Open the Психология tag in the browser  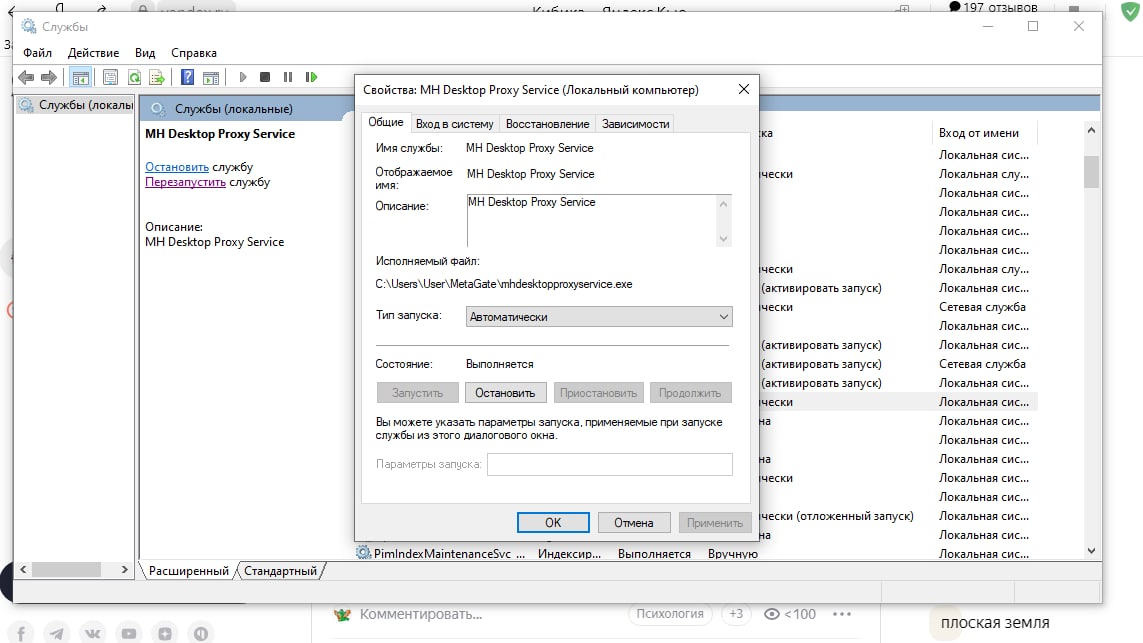coord(670,614)
